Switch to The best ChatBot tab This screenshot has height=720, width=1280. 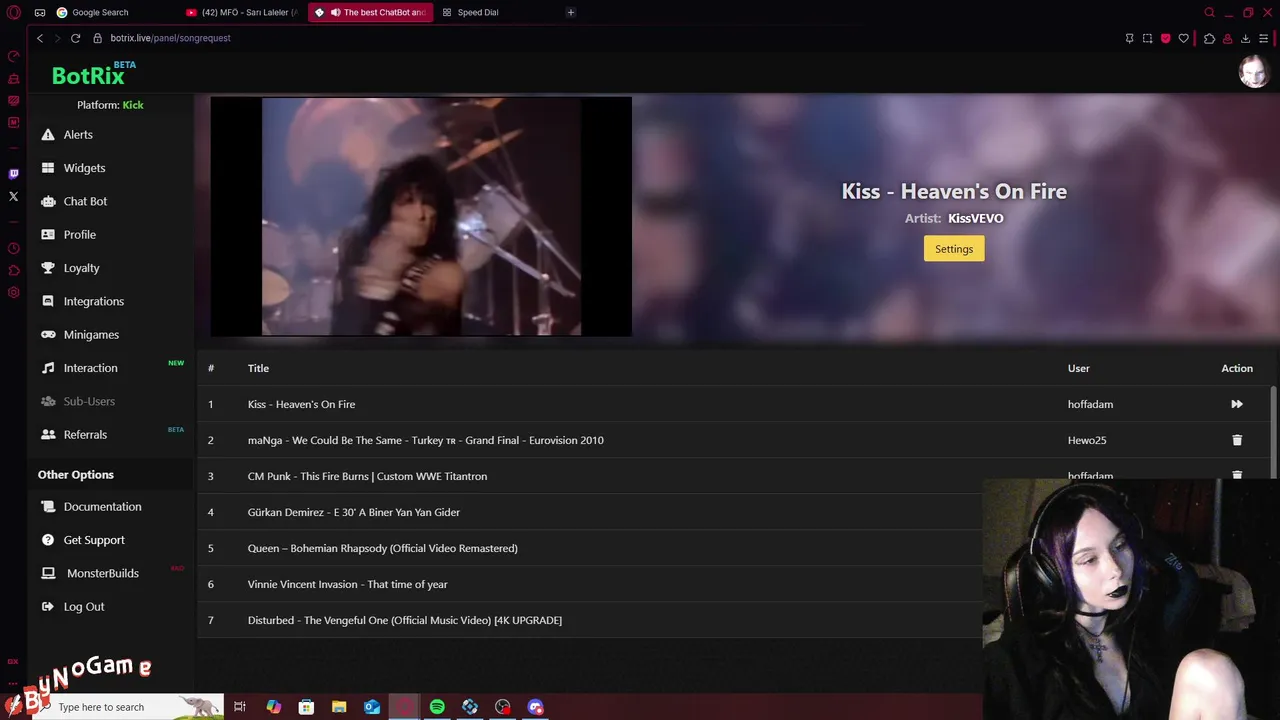[370, 13]
